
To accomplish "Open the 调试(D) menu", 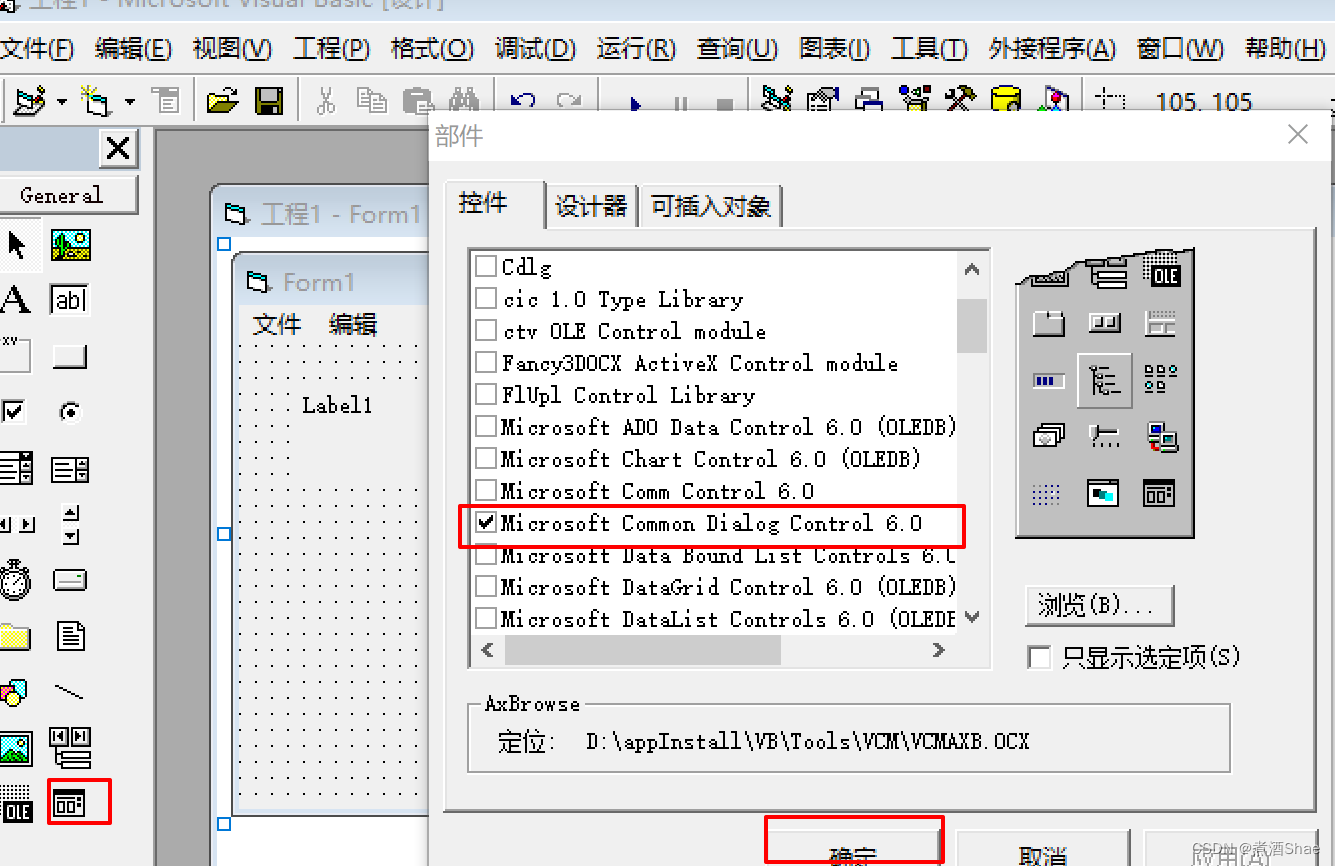I will 535,49.
